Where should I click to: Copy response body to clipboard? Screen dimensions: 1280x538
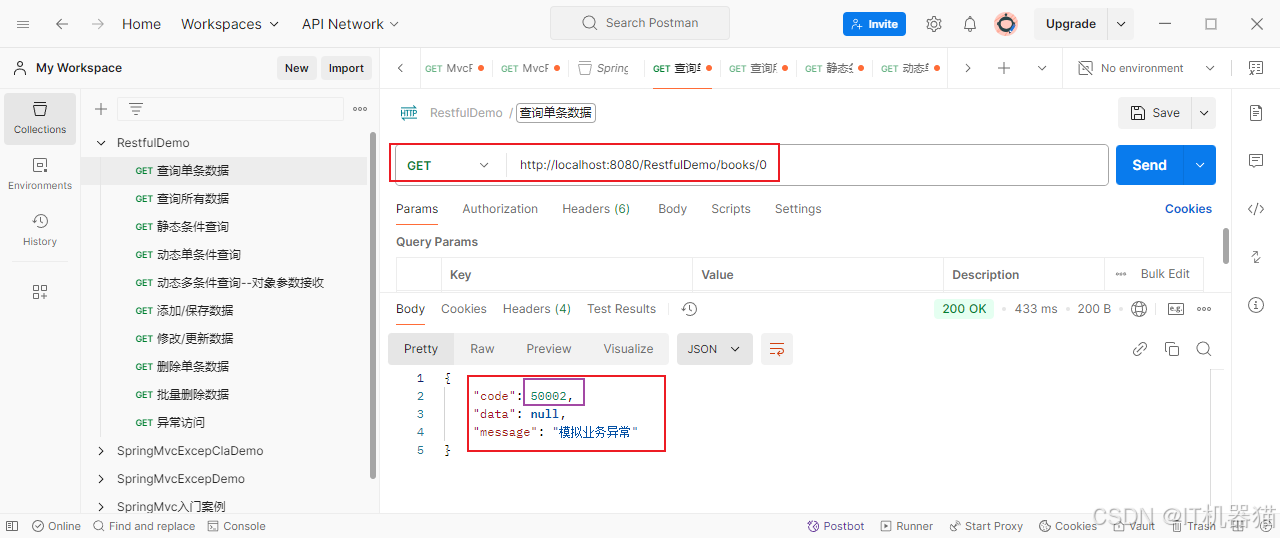point(1172,349)
